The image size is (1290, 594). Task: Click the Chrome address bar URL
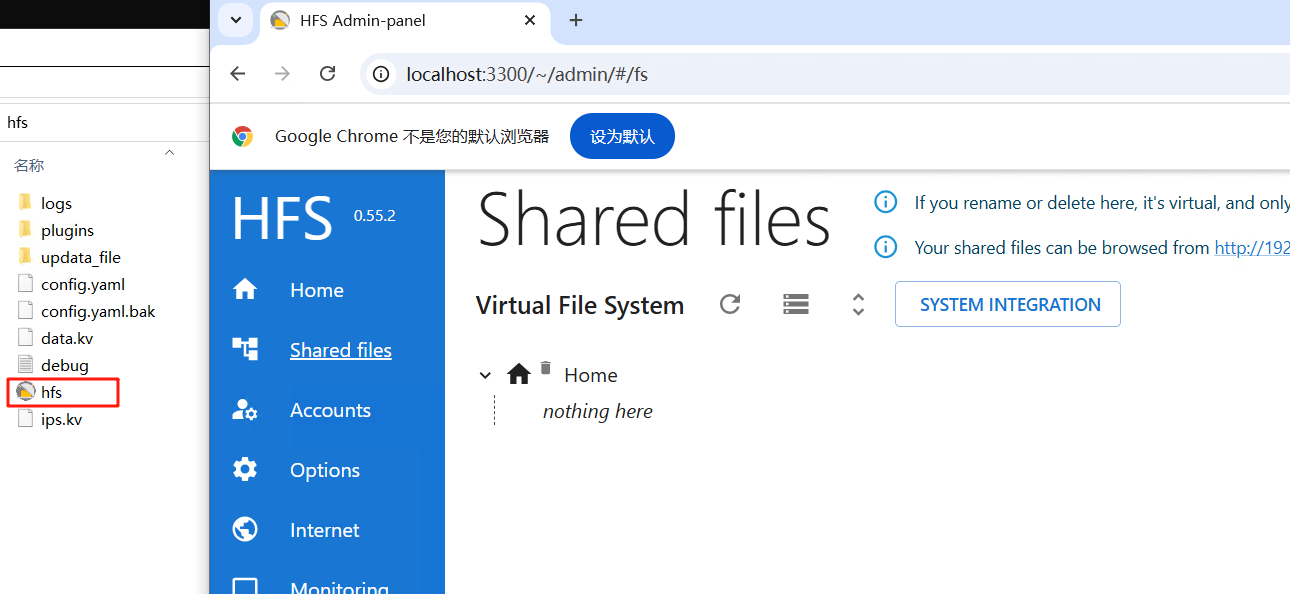pyautogui.click(x=527, y=74)
